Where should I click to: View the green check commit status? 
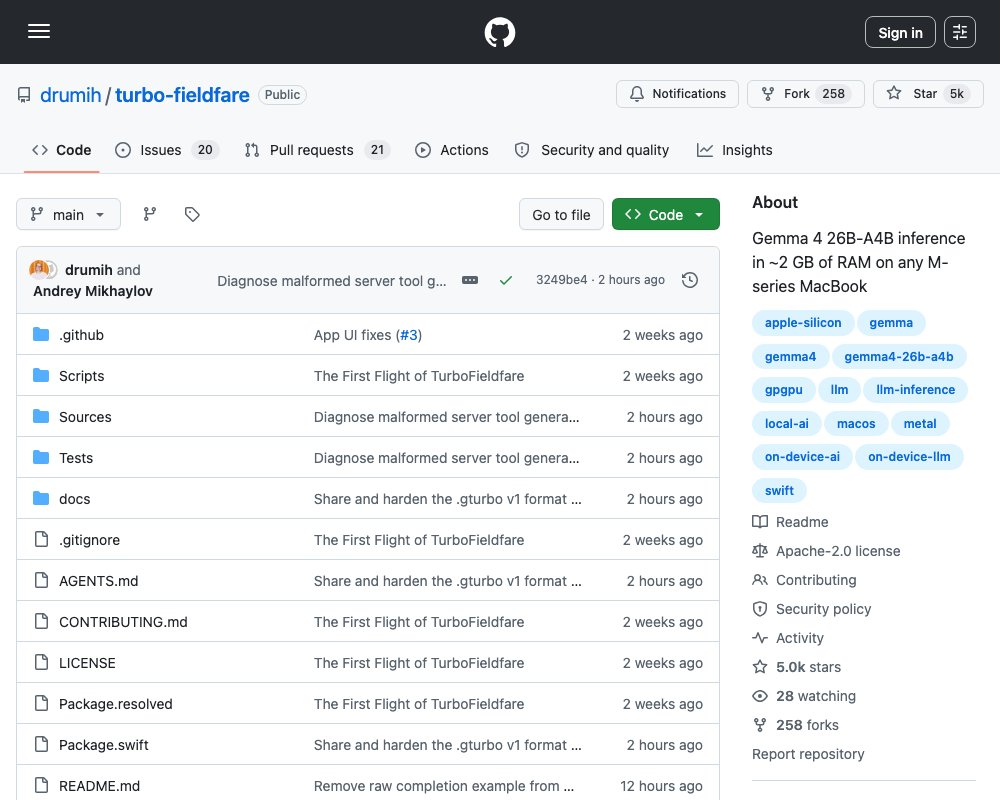(506, 280)
